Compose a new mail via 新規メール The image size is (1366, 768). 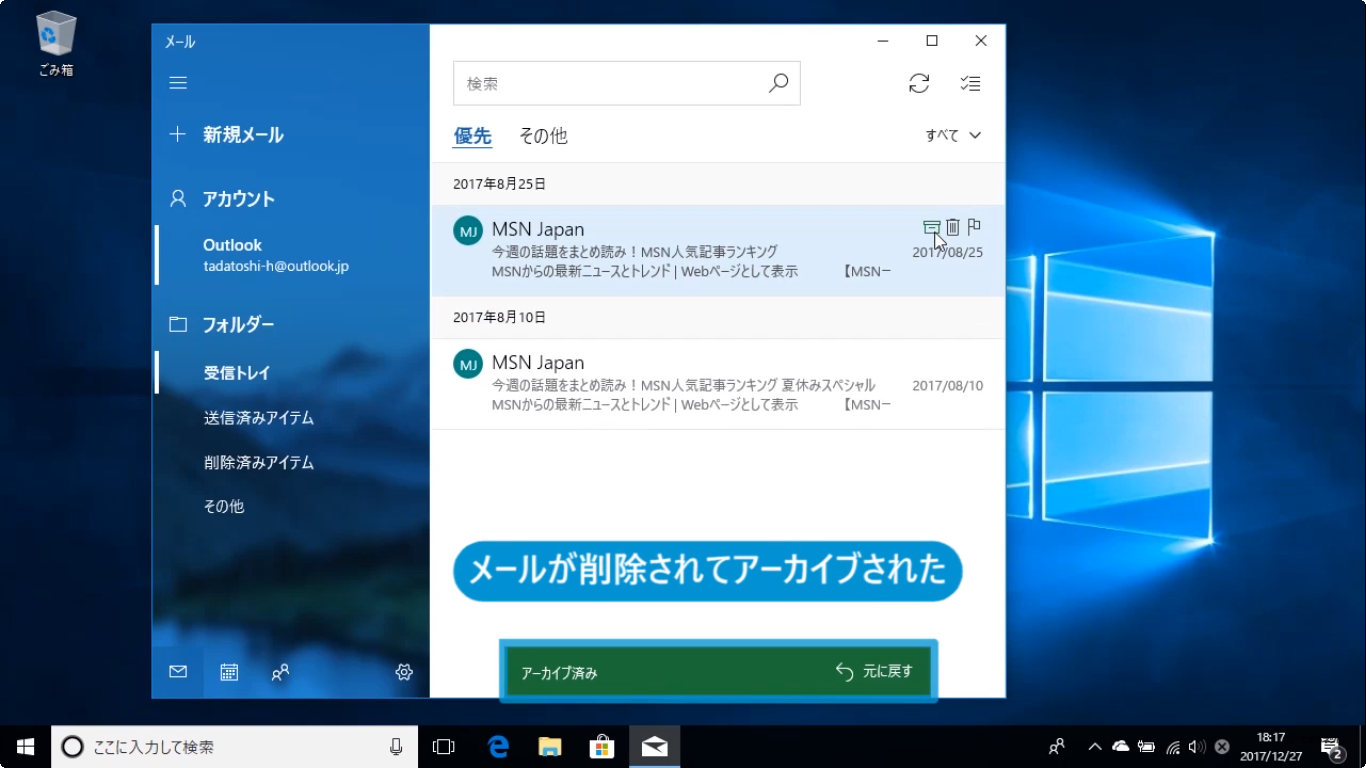click(227, 135)
